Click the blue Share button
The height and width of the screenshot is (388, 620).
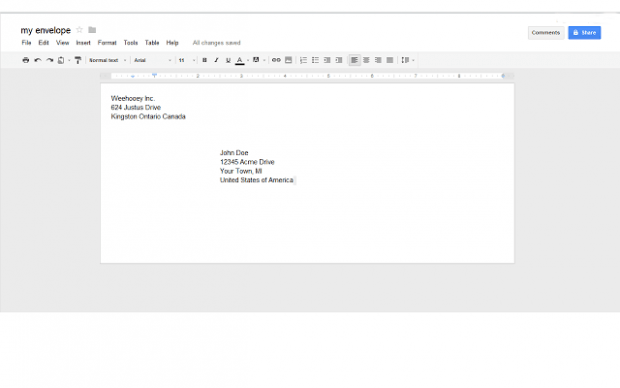tap(584, 32)
